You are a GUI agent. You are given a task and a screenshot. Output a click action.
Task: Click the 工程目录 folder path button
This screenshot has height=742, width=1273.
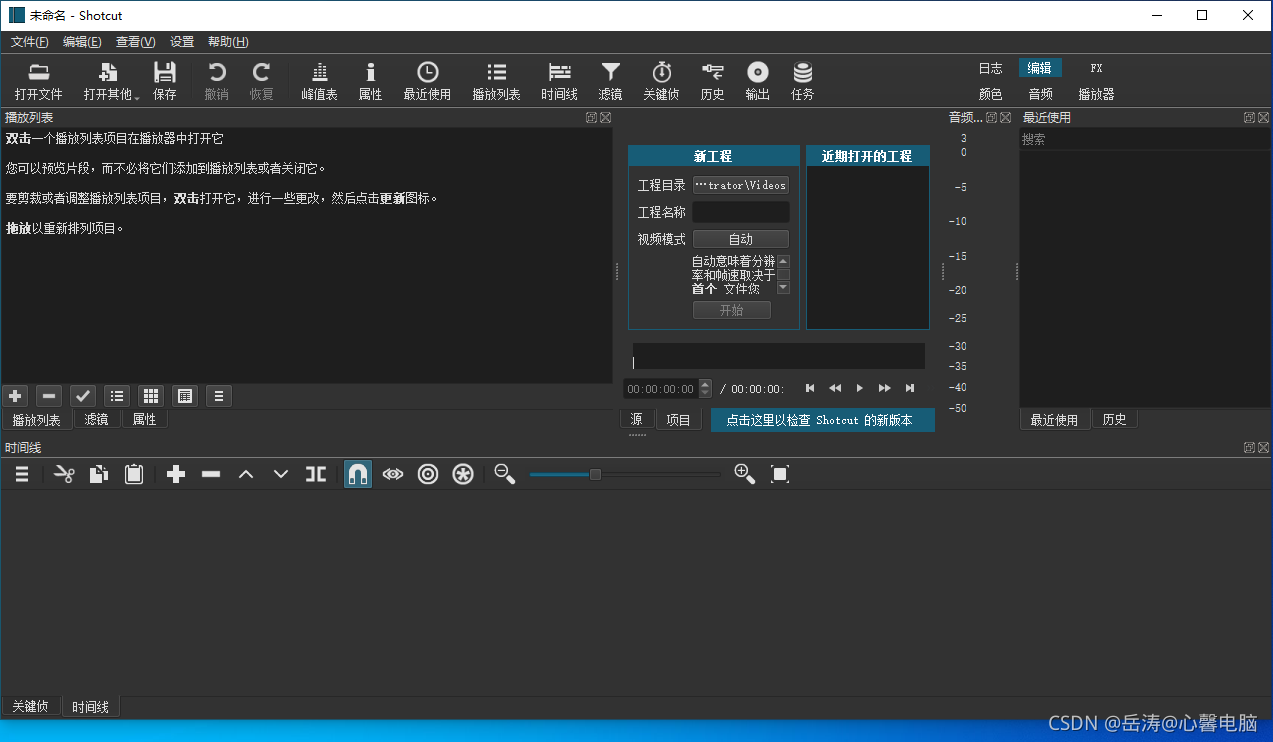[x=741, y=185]
